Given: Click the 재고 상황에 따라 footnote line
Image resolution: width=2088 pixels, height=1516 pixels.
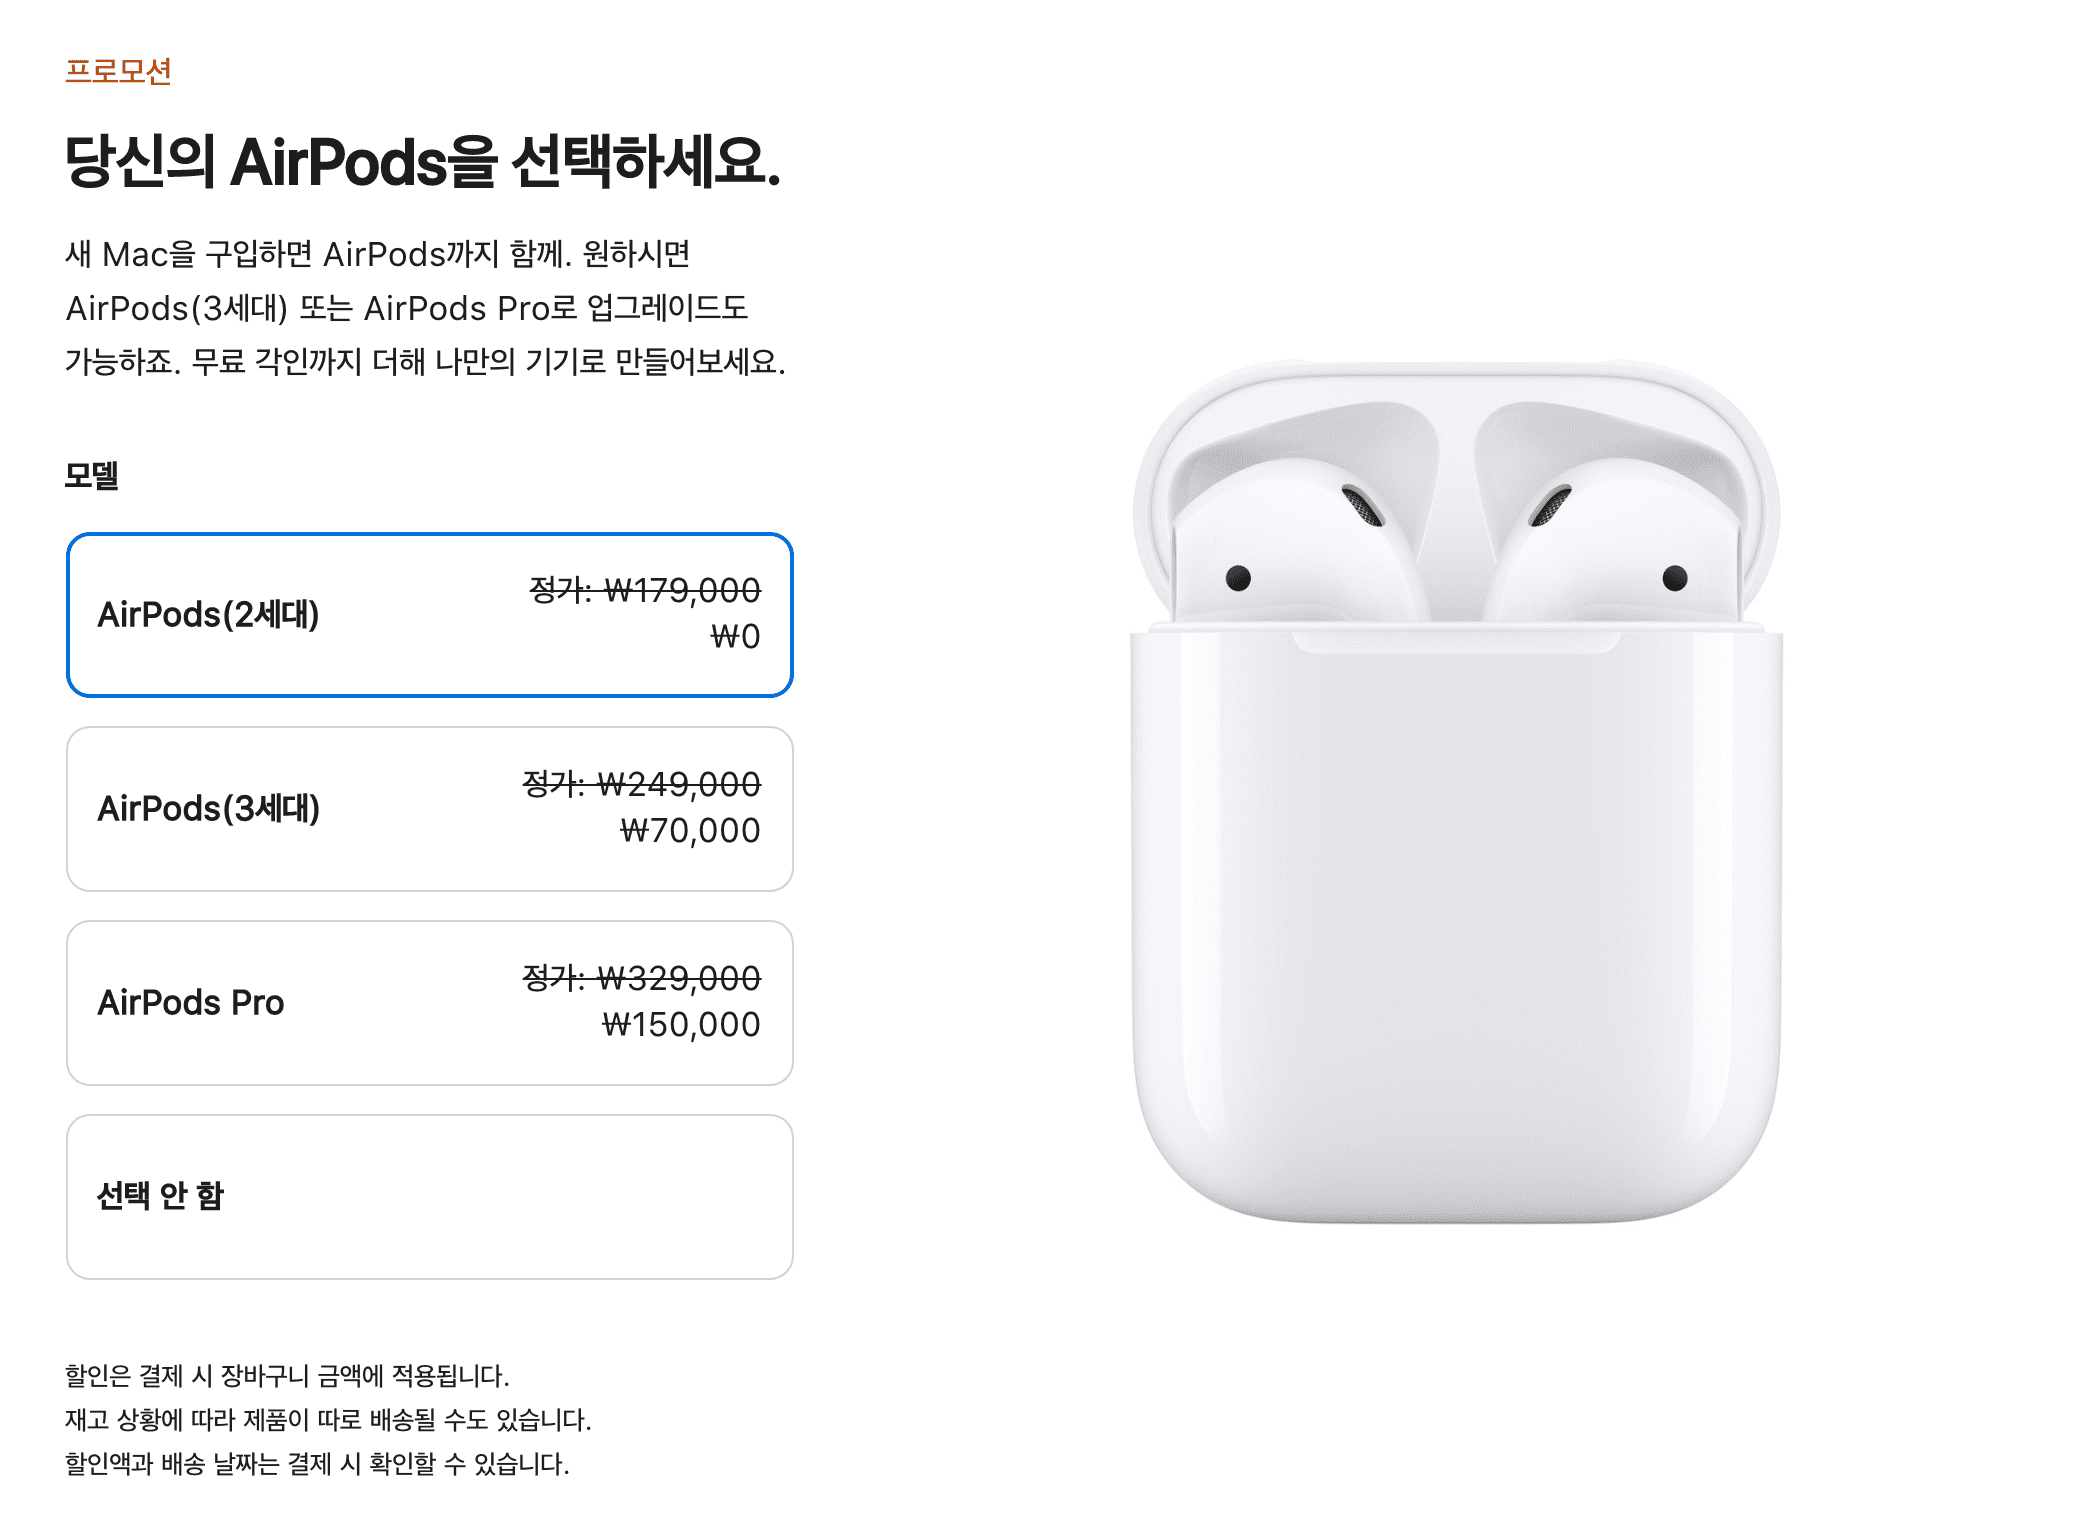Looking at the screenshot, I should 328,1420.
